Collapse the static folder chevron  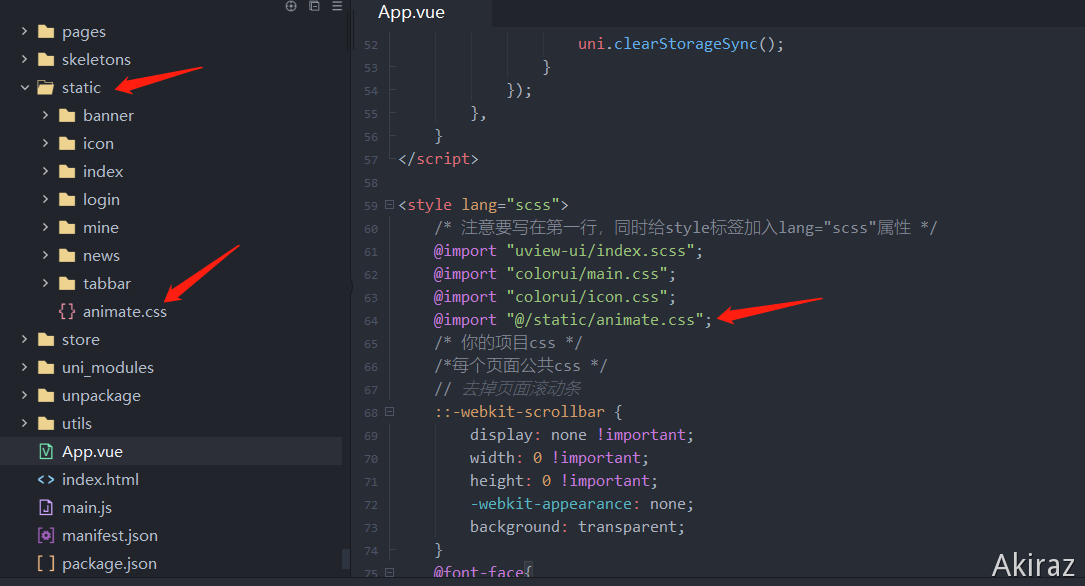pos(24,88)
